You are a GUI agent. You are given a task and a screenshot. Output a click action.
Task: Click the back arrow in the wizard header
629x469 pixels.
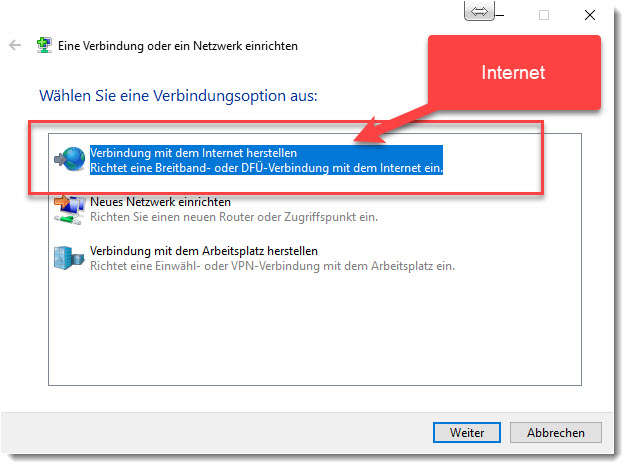[15, 46]
